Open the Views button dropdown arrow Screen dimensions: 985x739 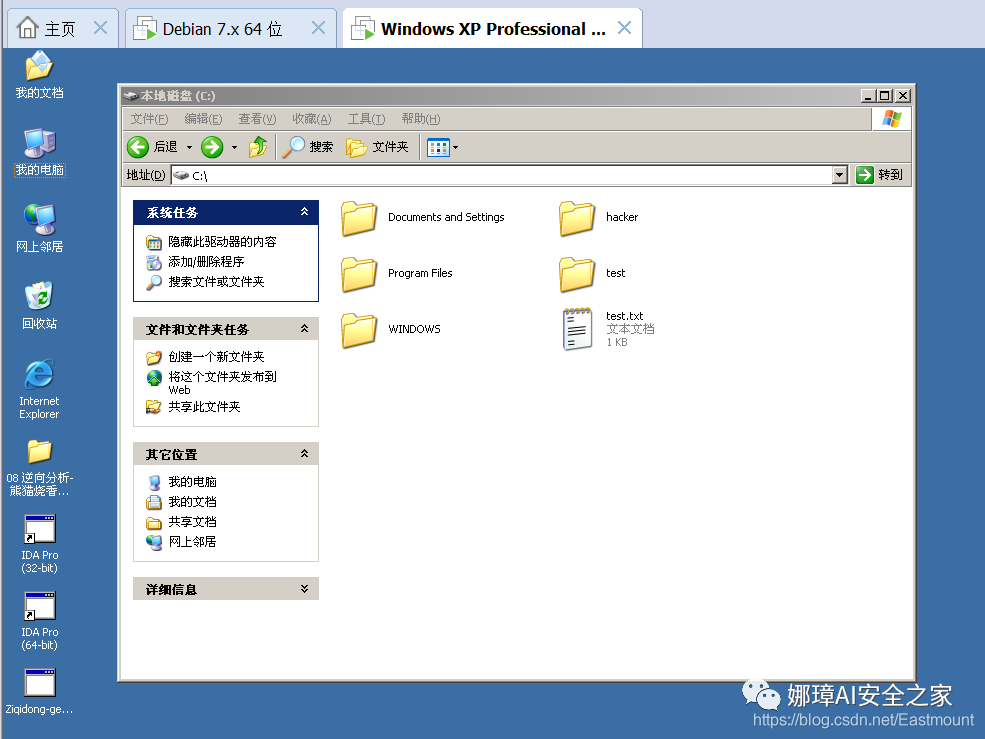click(x=455, y=148)
